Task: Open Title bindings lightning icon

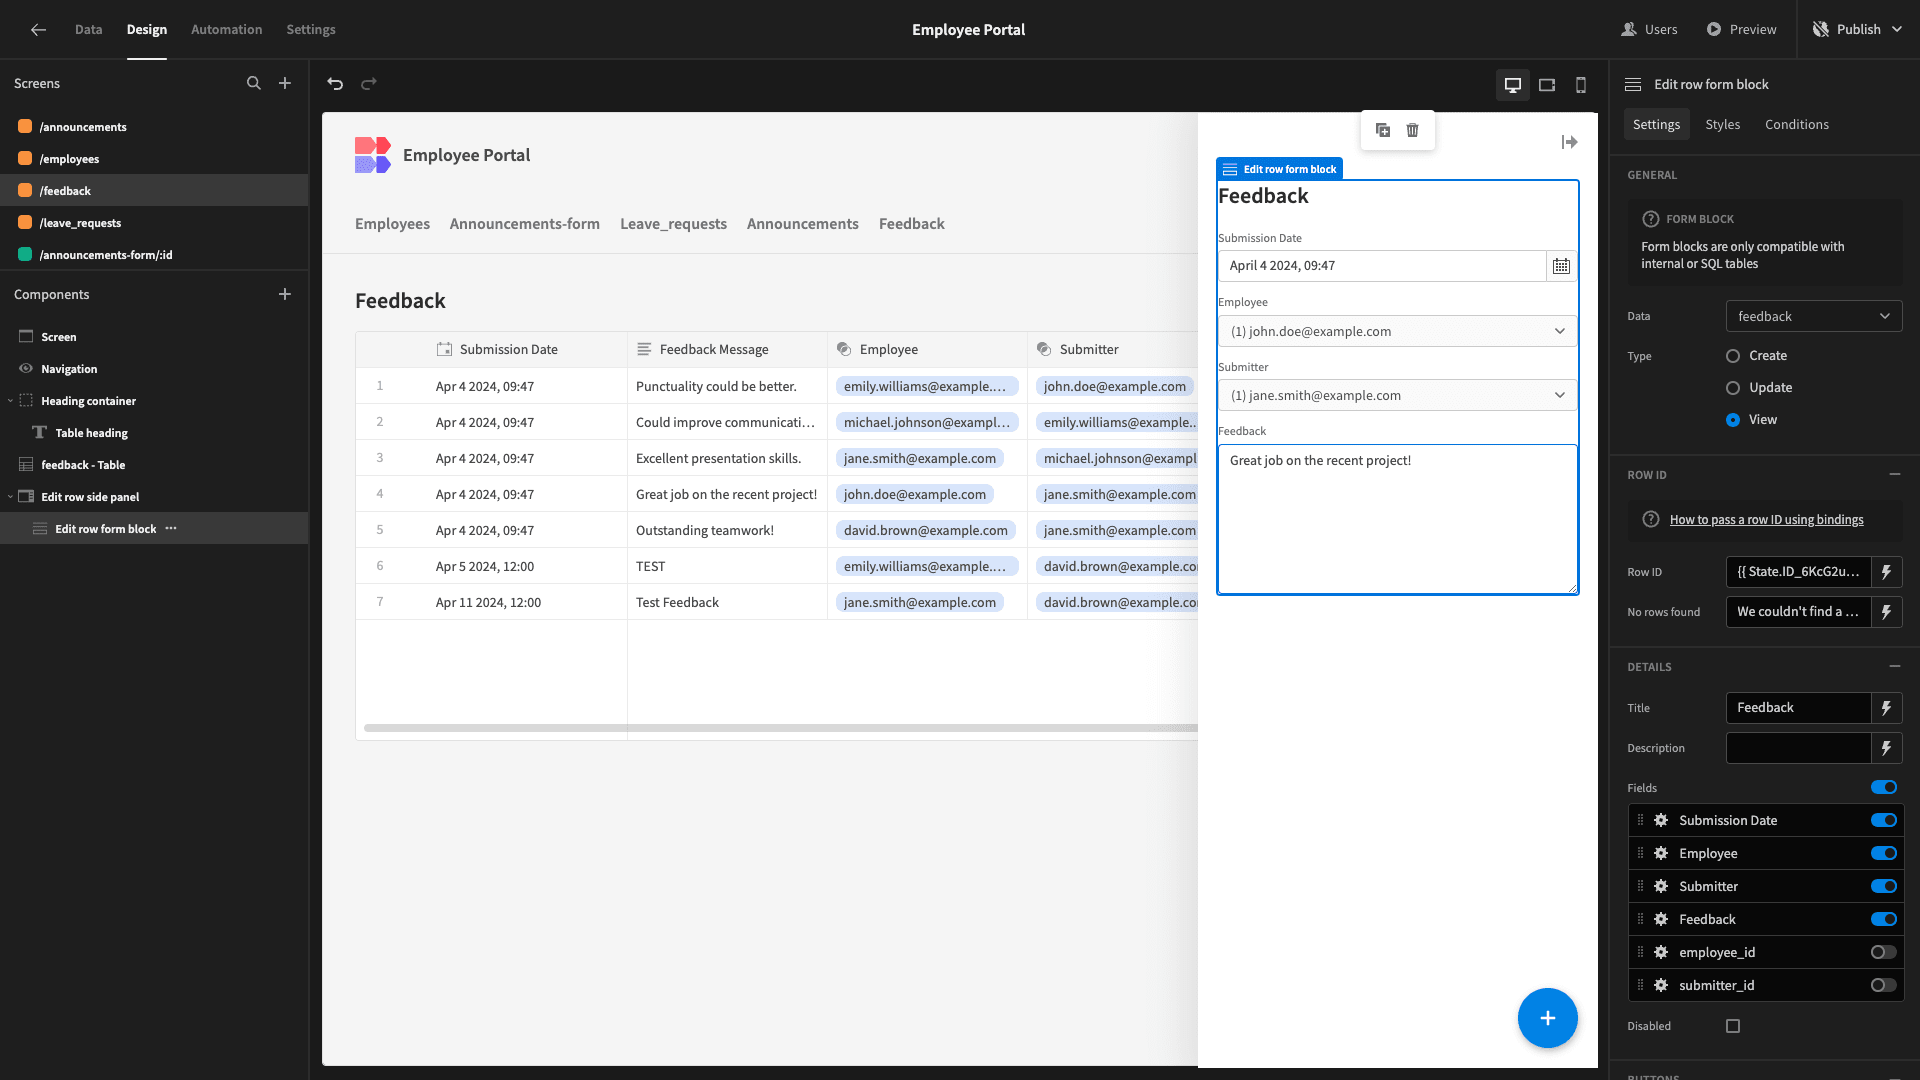Action: point(1886,708)
